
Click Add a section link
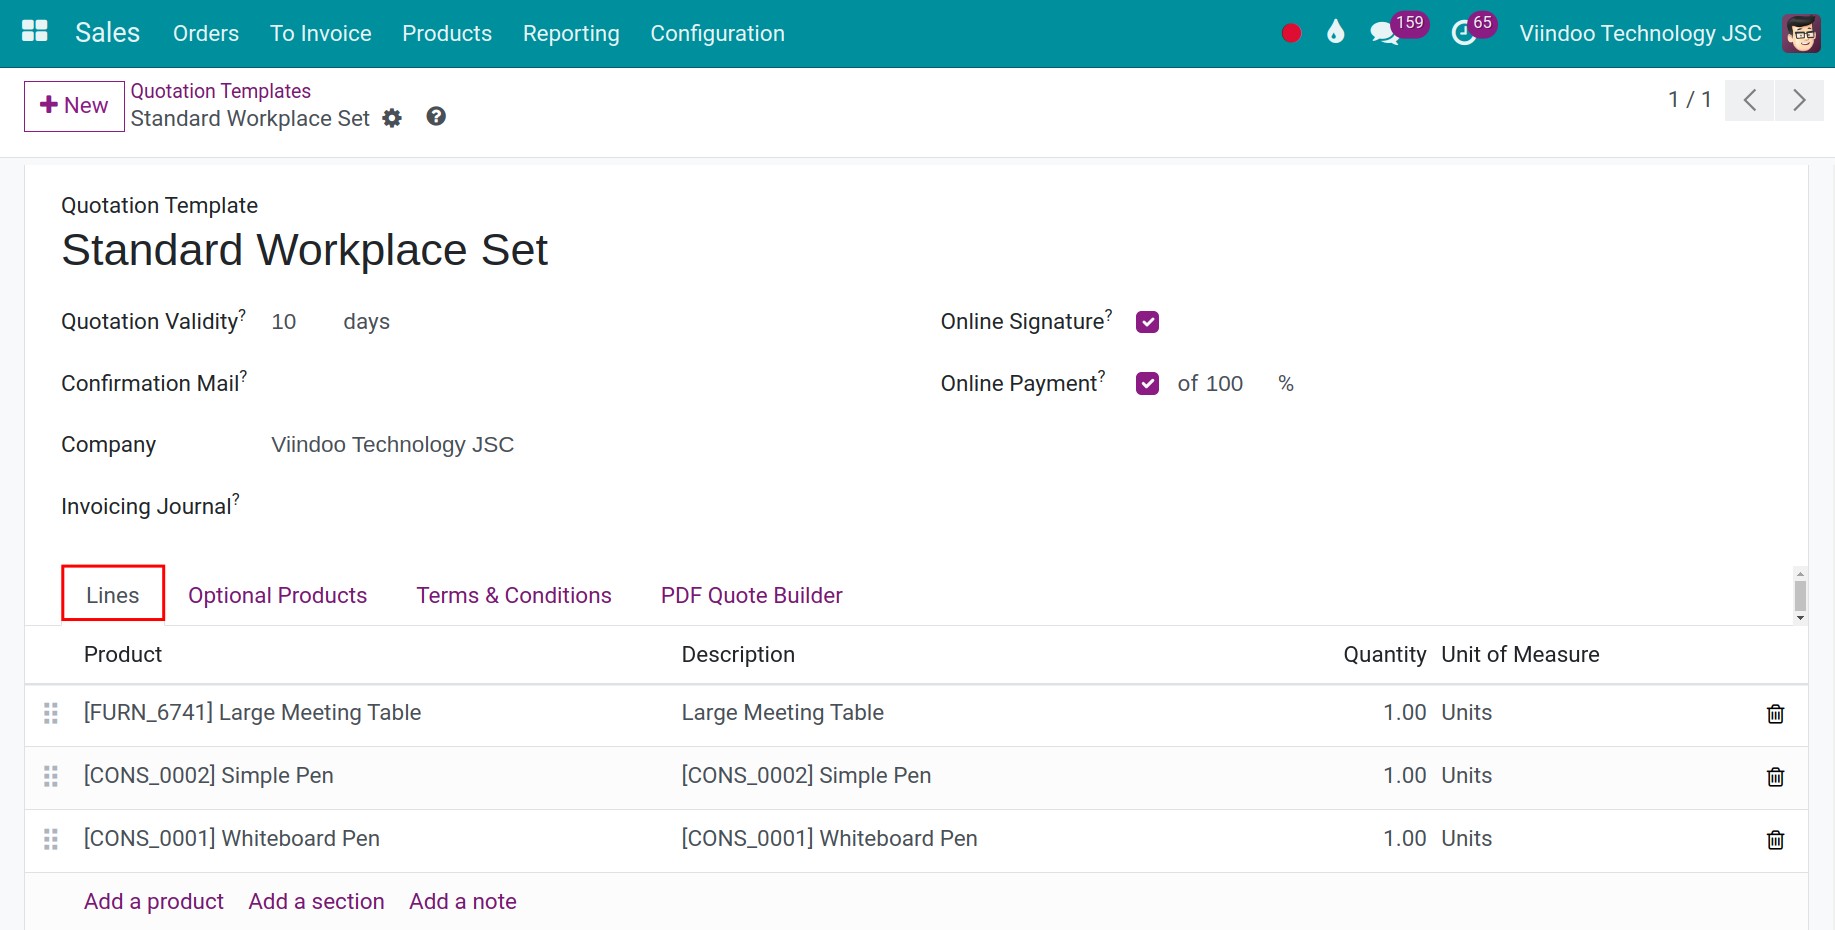316,901
